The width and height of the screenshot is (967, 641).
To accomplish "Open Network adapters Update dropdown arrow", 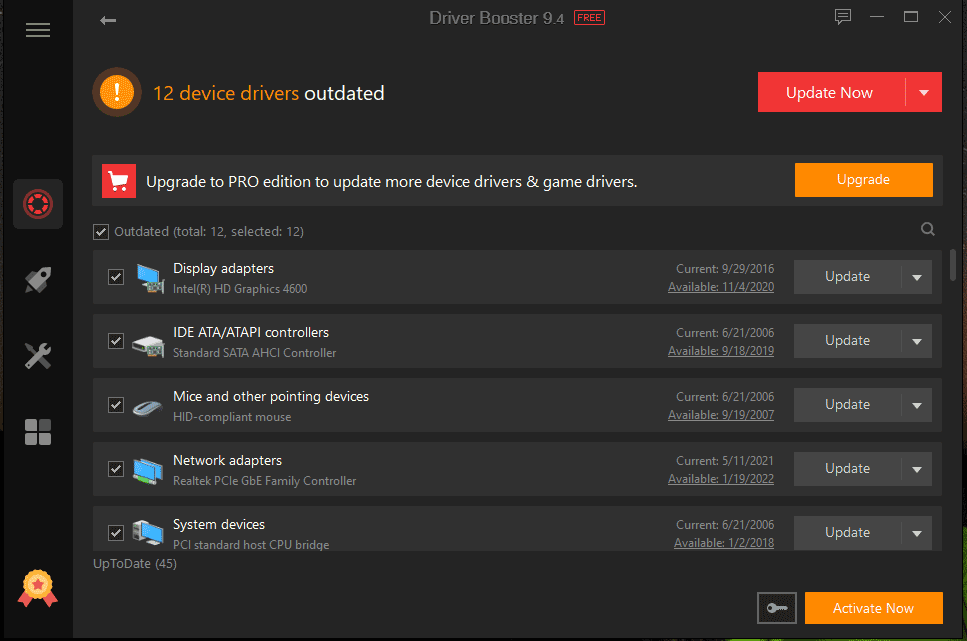I will pyautogui.click(x=917, y=469).
